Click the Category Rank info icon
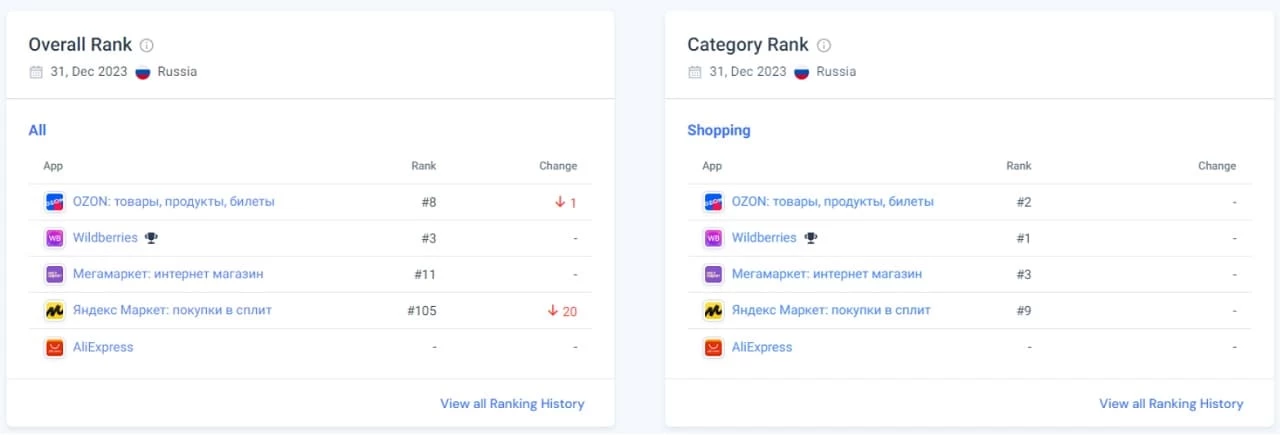Image resolution: width=1280 pixels, height=435 pixels. [824, 45]
